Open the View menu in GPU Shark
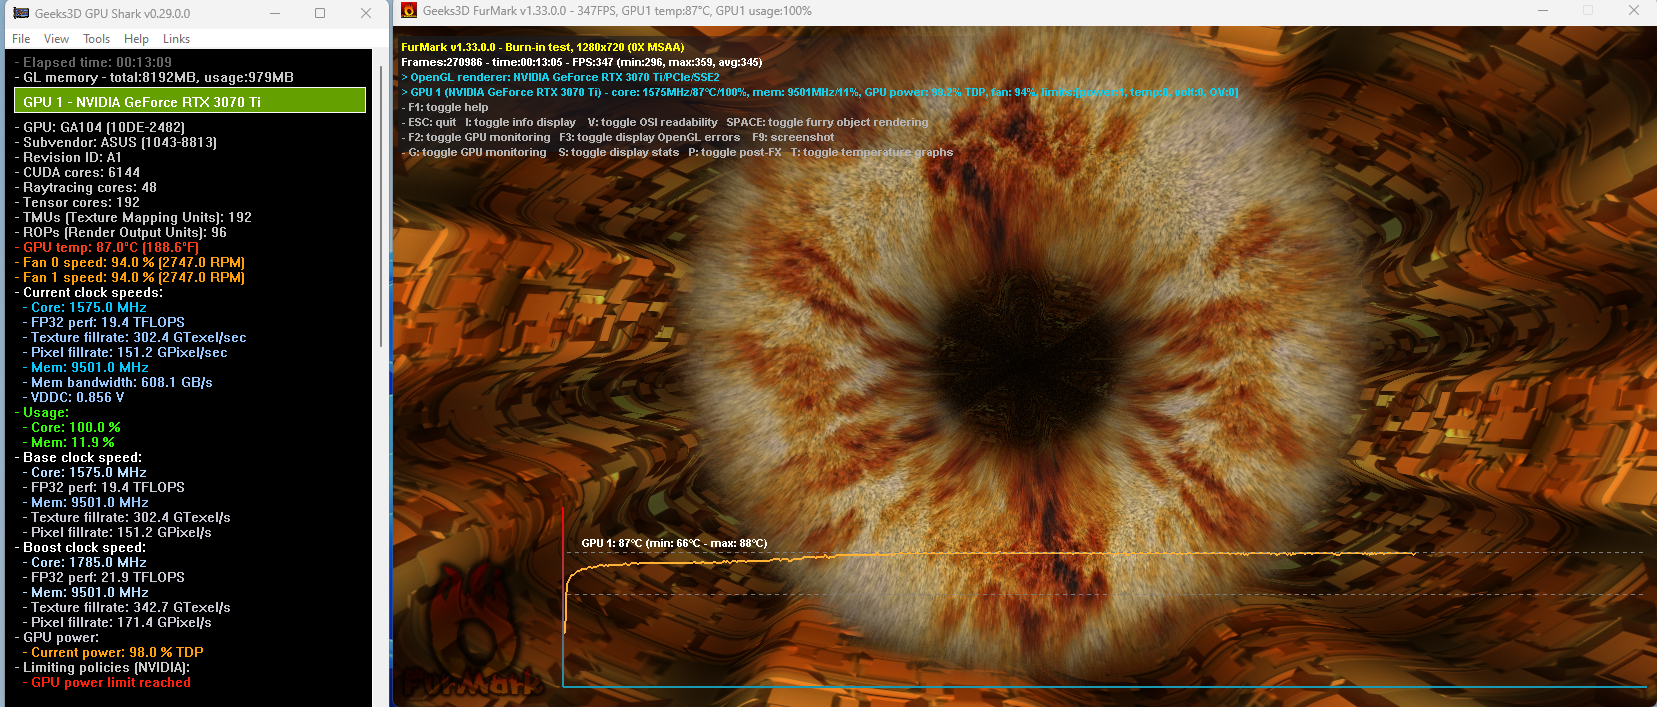This screenshot has height=707, width=1657. pos(56,39)
